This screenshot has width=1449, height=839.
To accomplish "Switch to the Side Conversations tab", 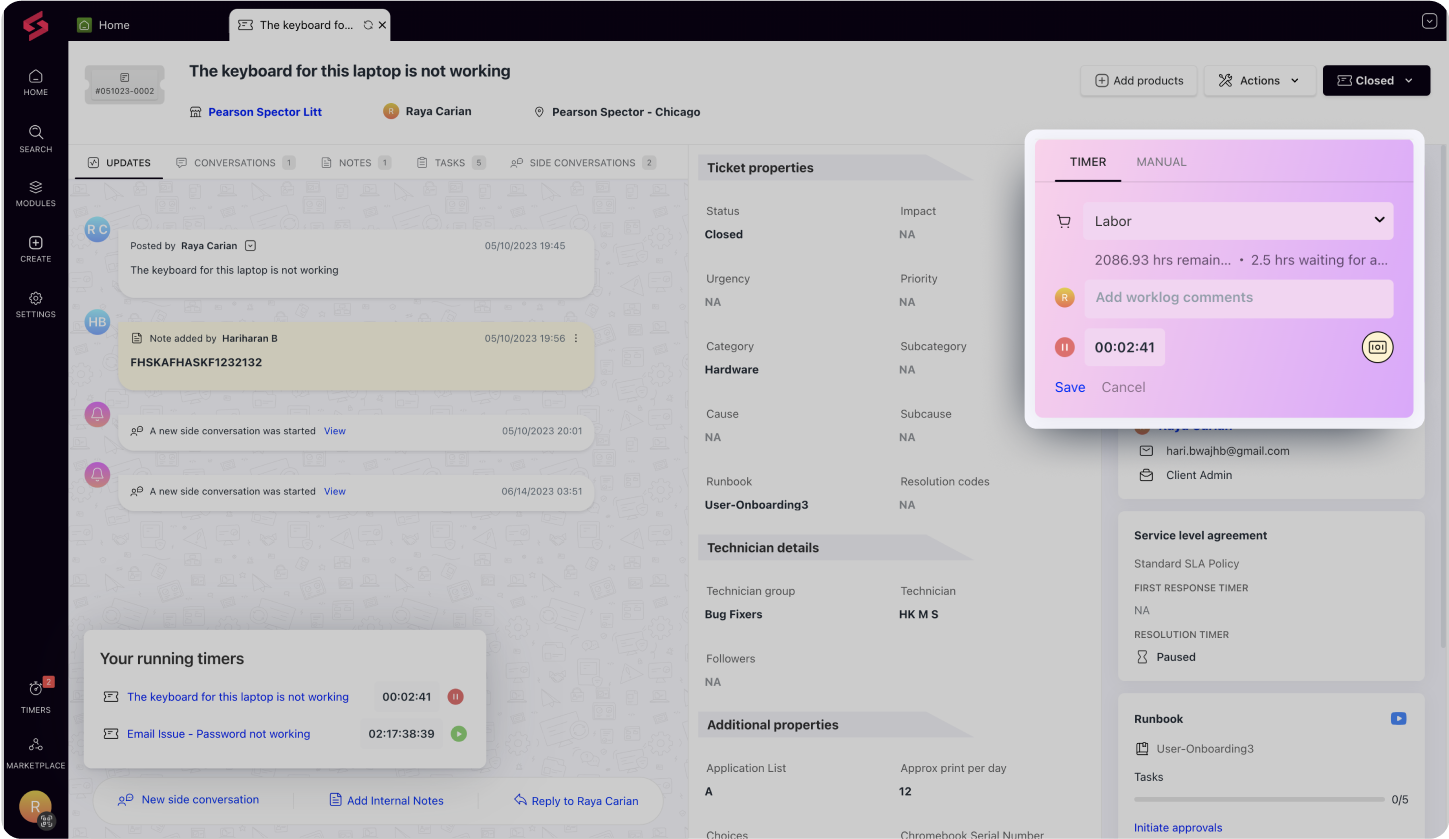I will [x=583, y=163].
